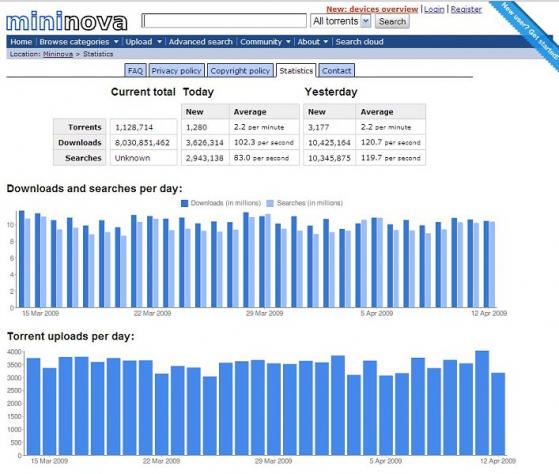Focus the torrent search text field
This screenshot has height=474, width=559.
tap(224, 21)
